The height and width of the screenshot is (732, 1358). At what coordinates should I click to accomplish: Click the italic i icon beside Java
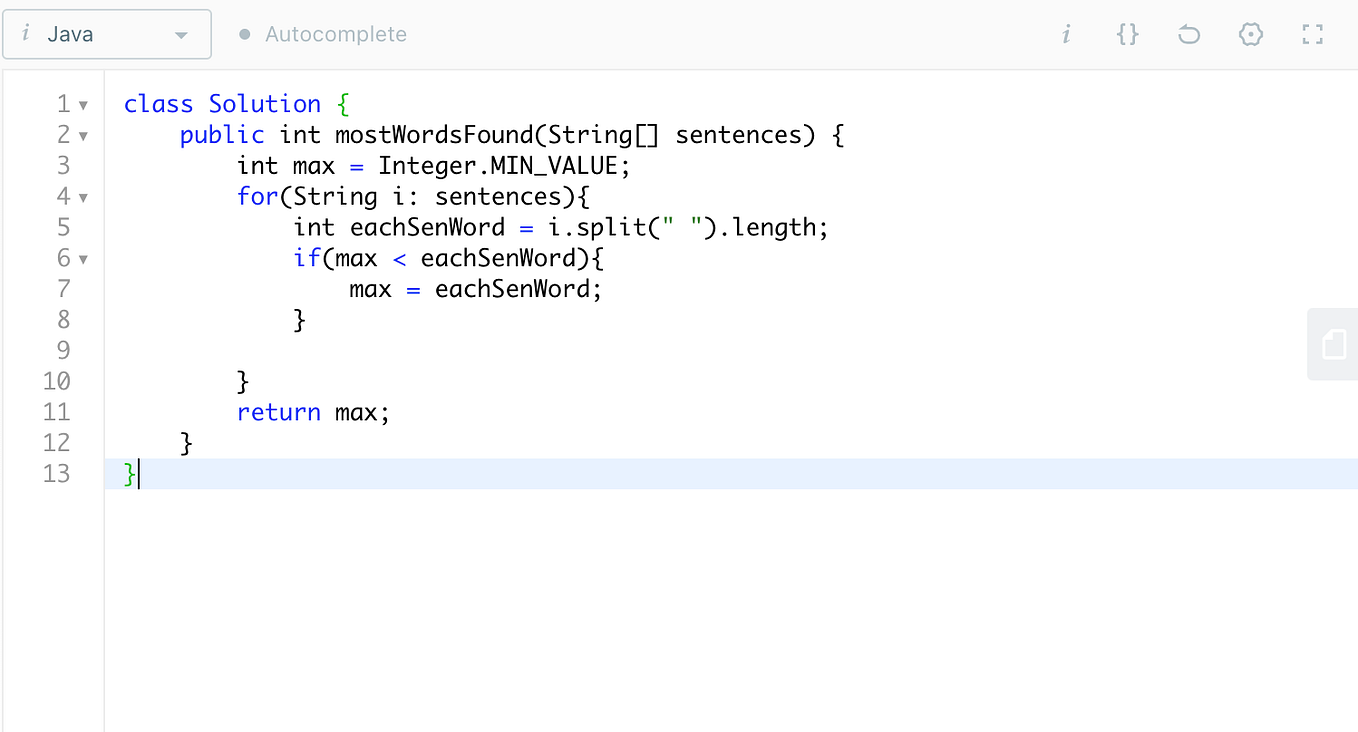click(25, 34)
